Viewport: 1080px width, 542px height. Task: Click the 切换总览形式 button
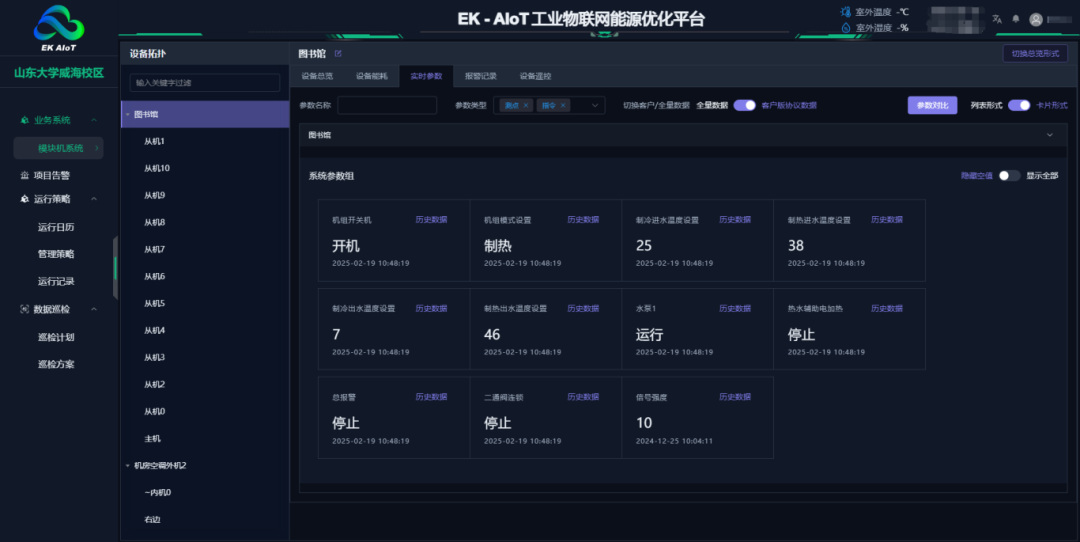1035,53
